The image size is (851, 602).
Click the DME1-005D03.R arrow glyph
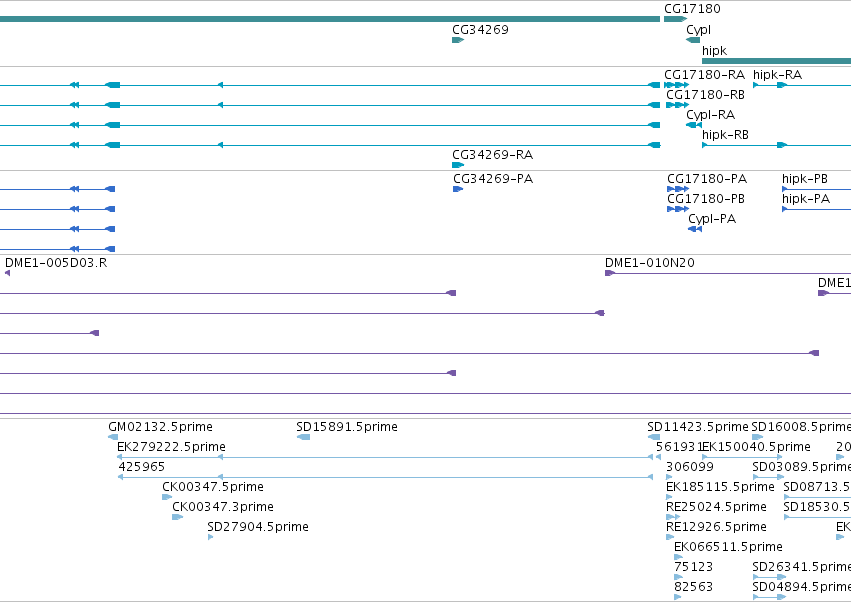[x=8, y=273]
